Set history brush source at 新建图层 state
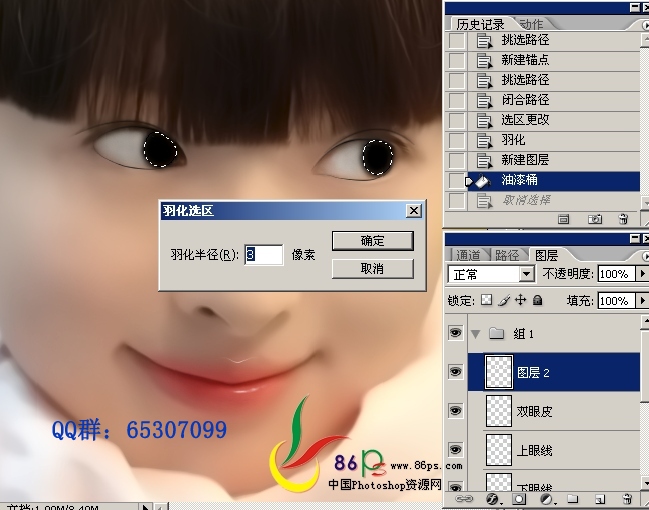Viewport: 649px width, 510px height. (x=457, y=161)
